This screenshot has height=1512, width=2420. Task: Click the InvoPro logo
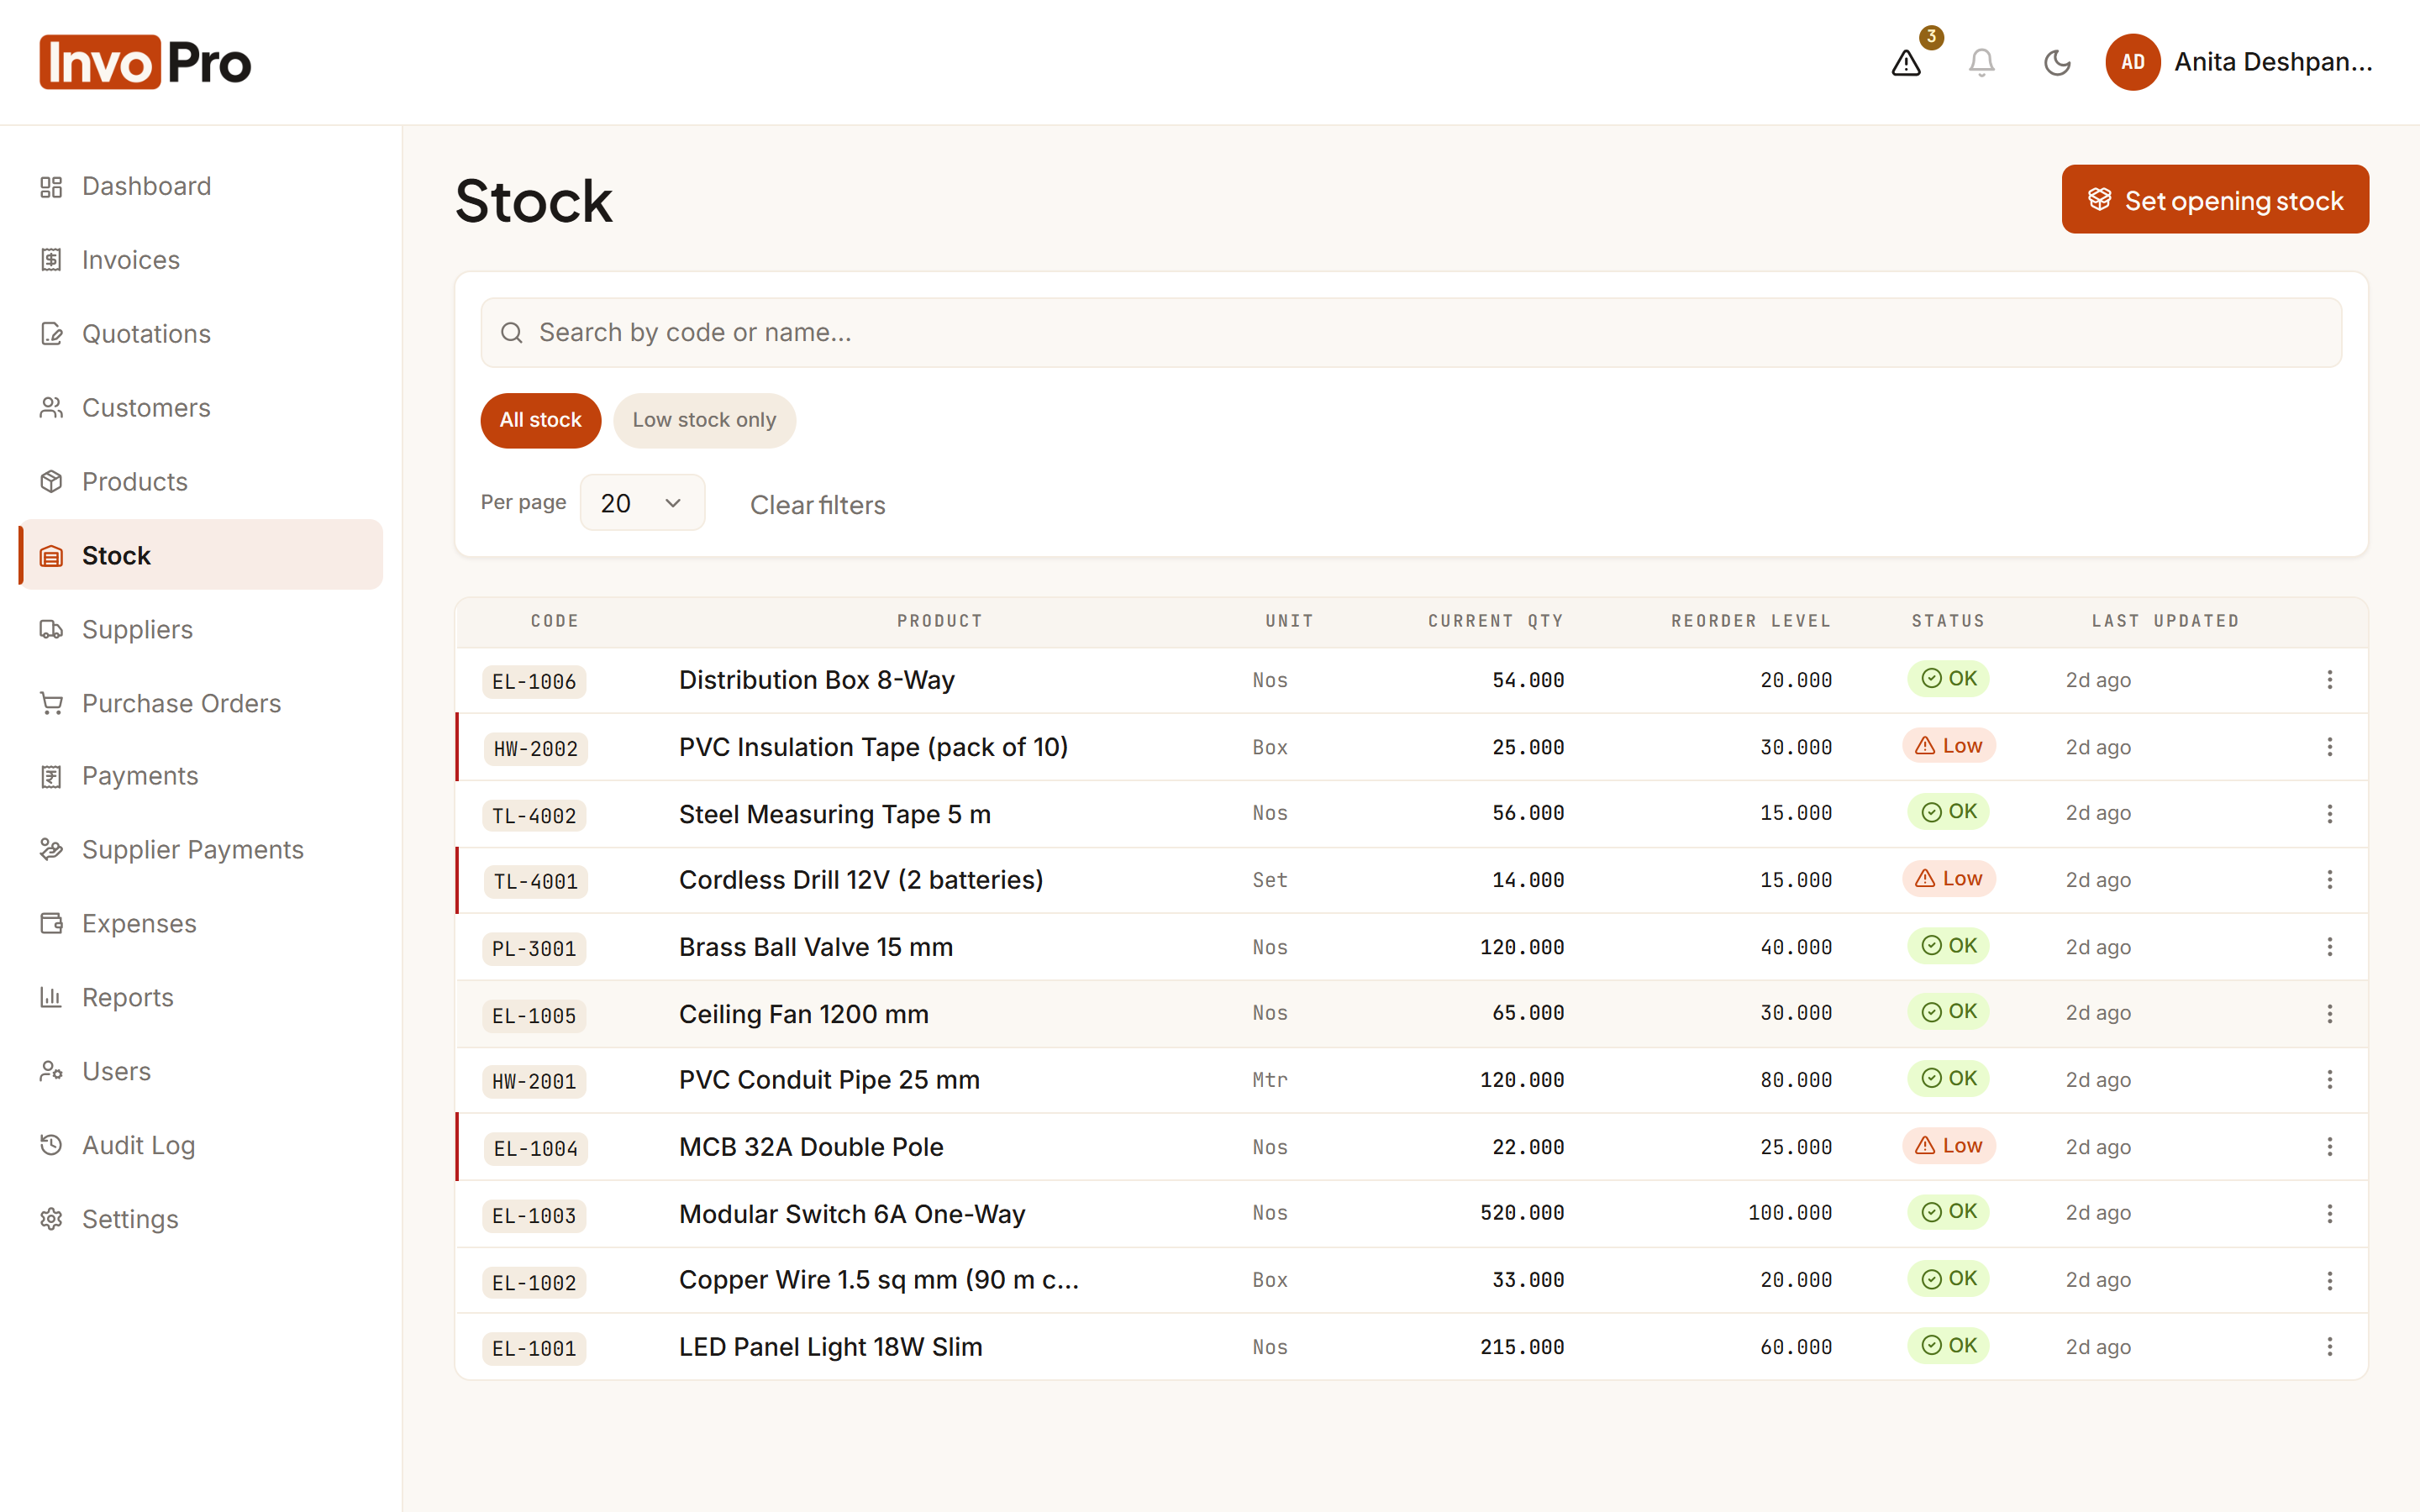(145, 63)
